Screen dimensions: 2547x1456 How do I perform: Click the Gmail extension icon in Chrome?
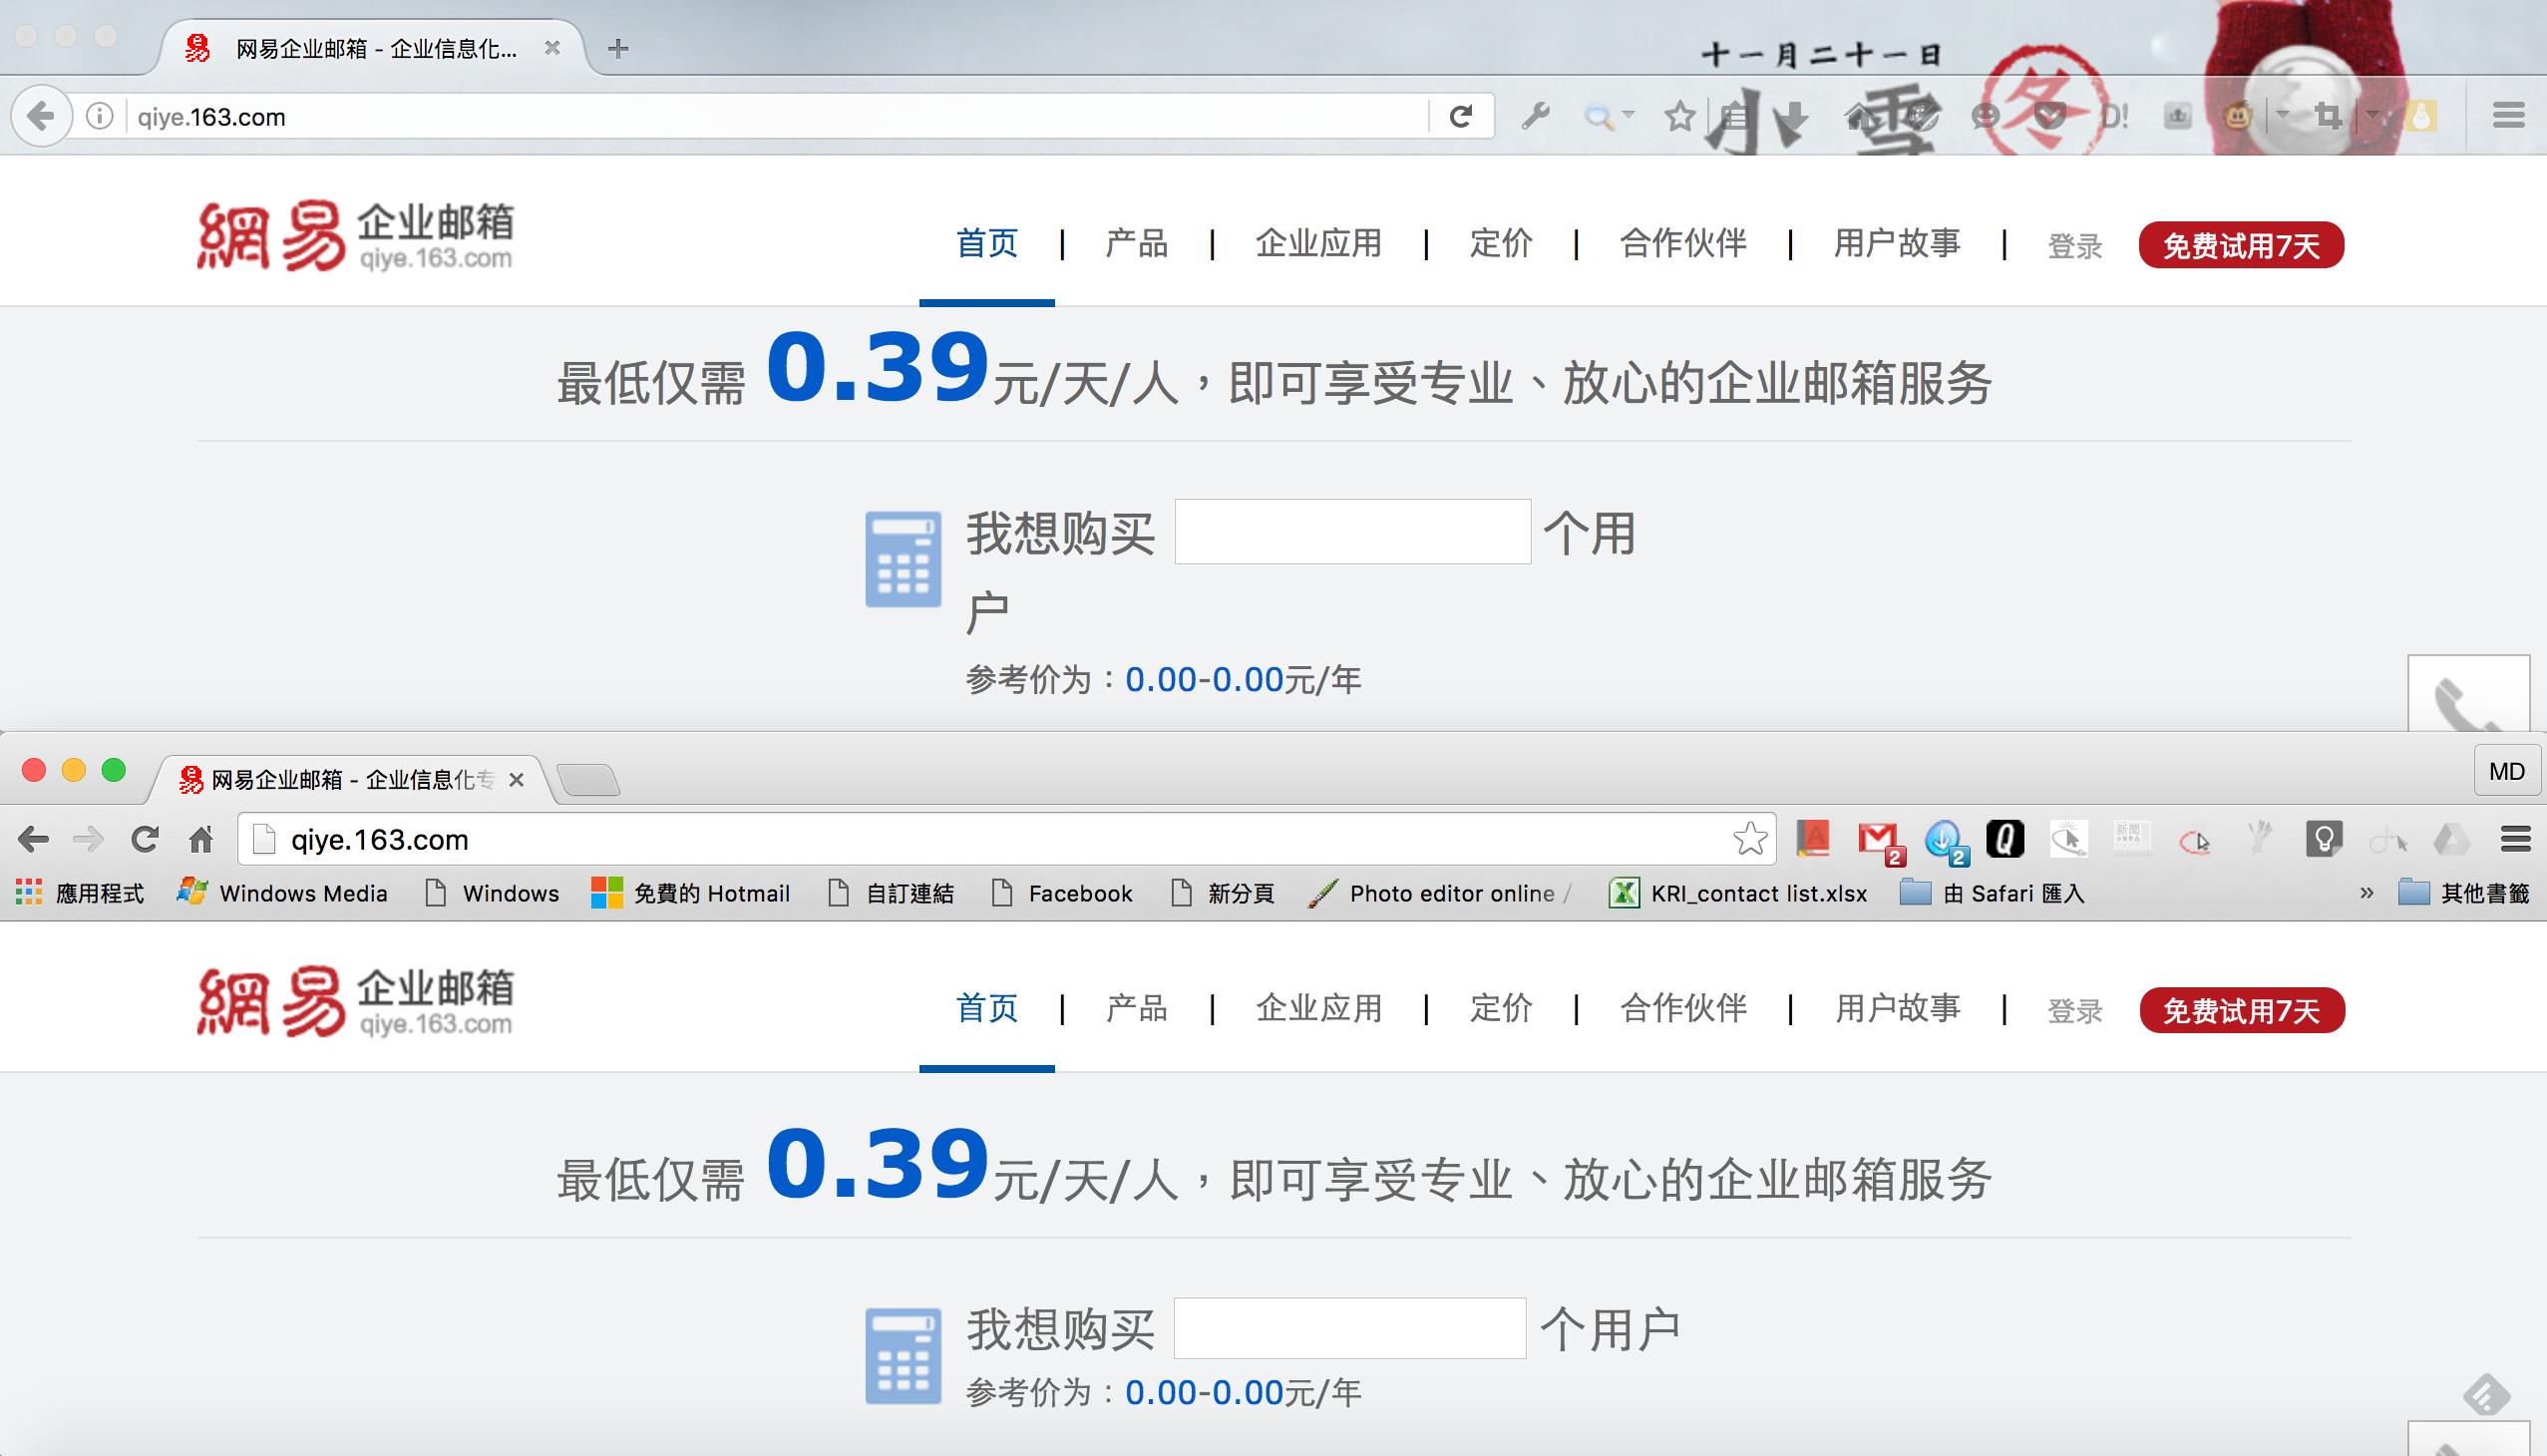tap(1878, 839)
